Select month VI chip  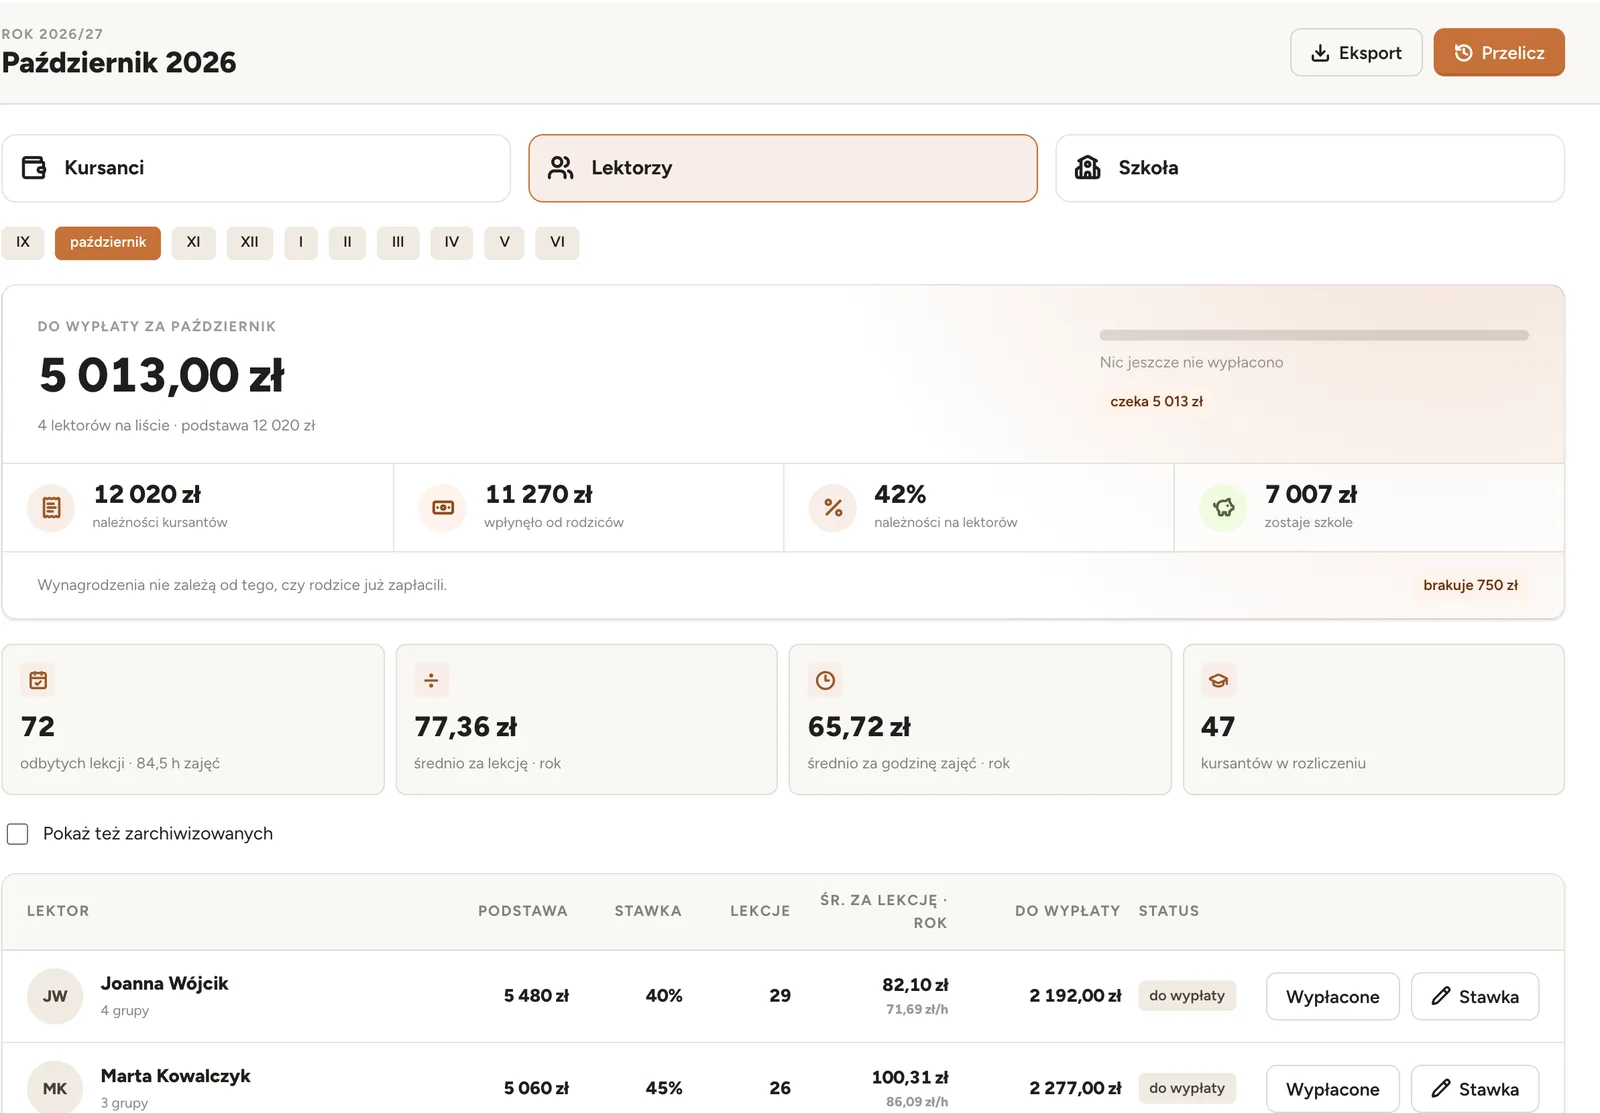click(557, 243)
